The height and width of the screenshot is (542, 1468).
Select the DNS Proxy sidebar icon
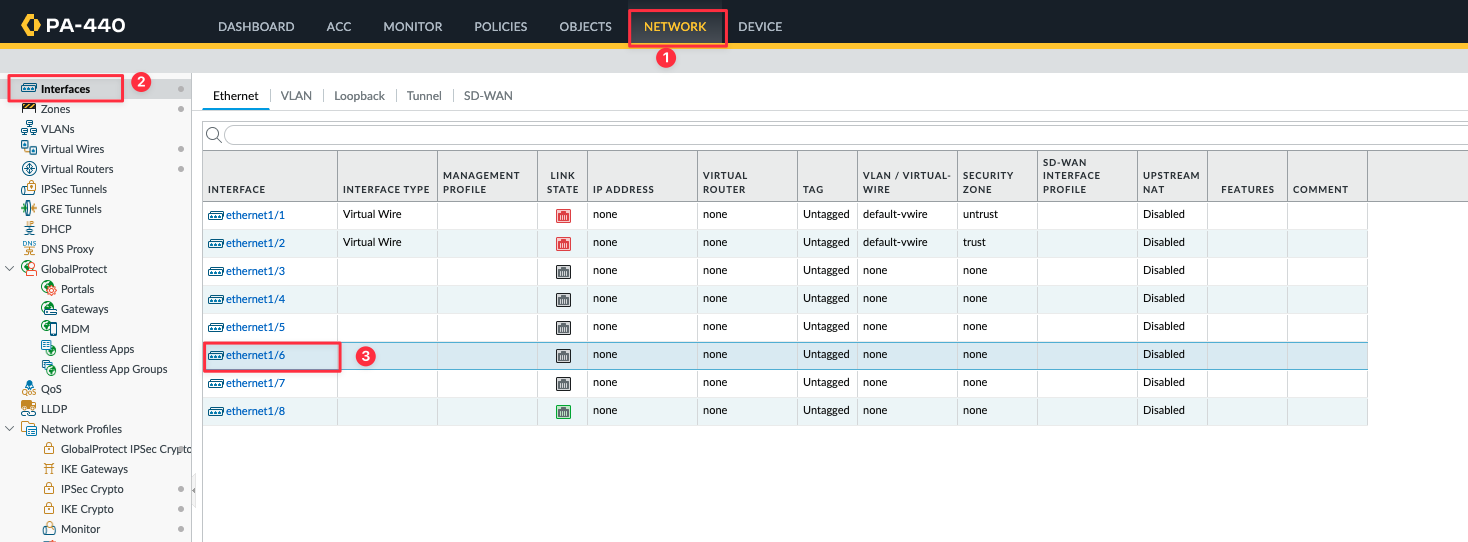pyautogui.click(x=29, y=248)
